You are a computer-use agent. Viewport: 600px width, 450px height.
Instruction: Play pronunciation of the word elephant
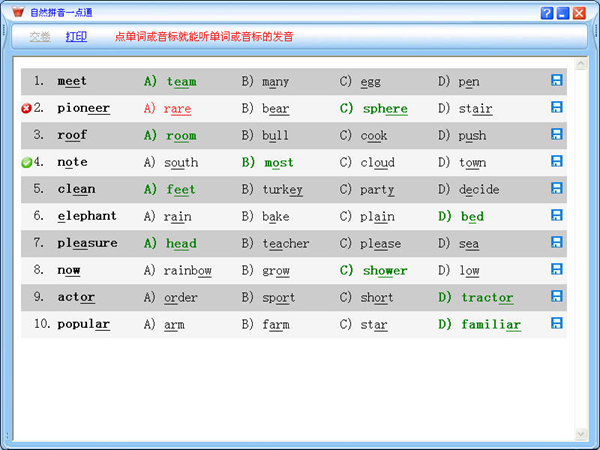click(87, 216)
